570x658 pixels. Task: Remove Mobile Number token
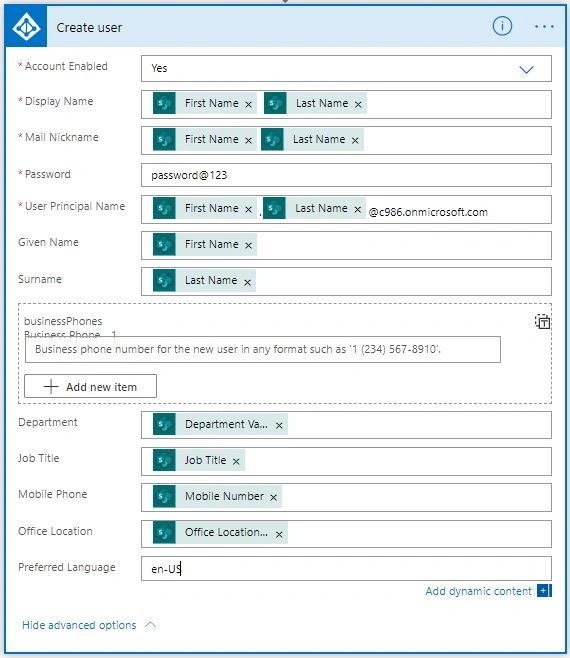(x=274, y=498)
